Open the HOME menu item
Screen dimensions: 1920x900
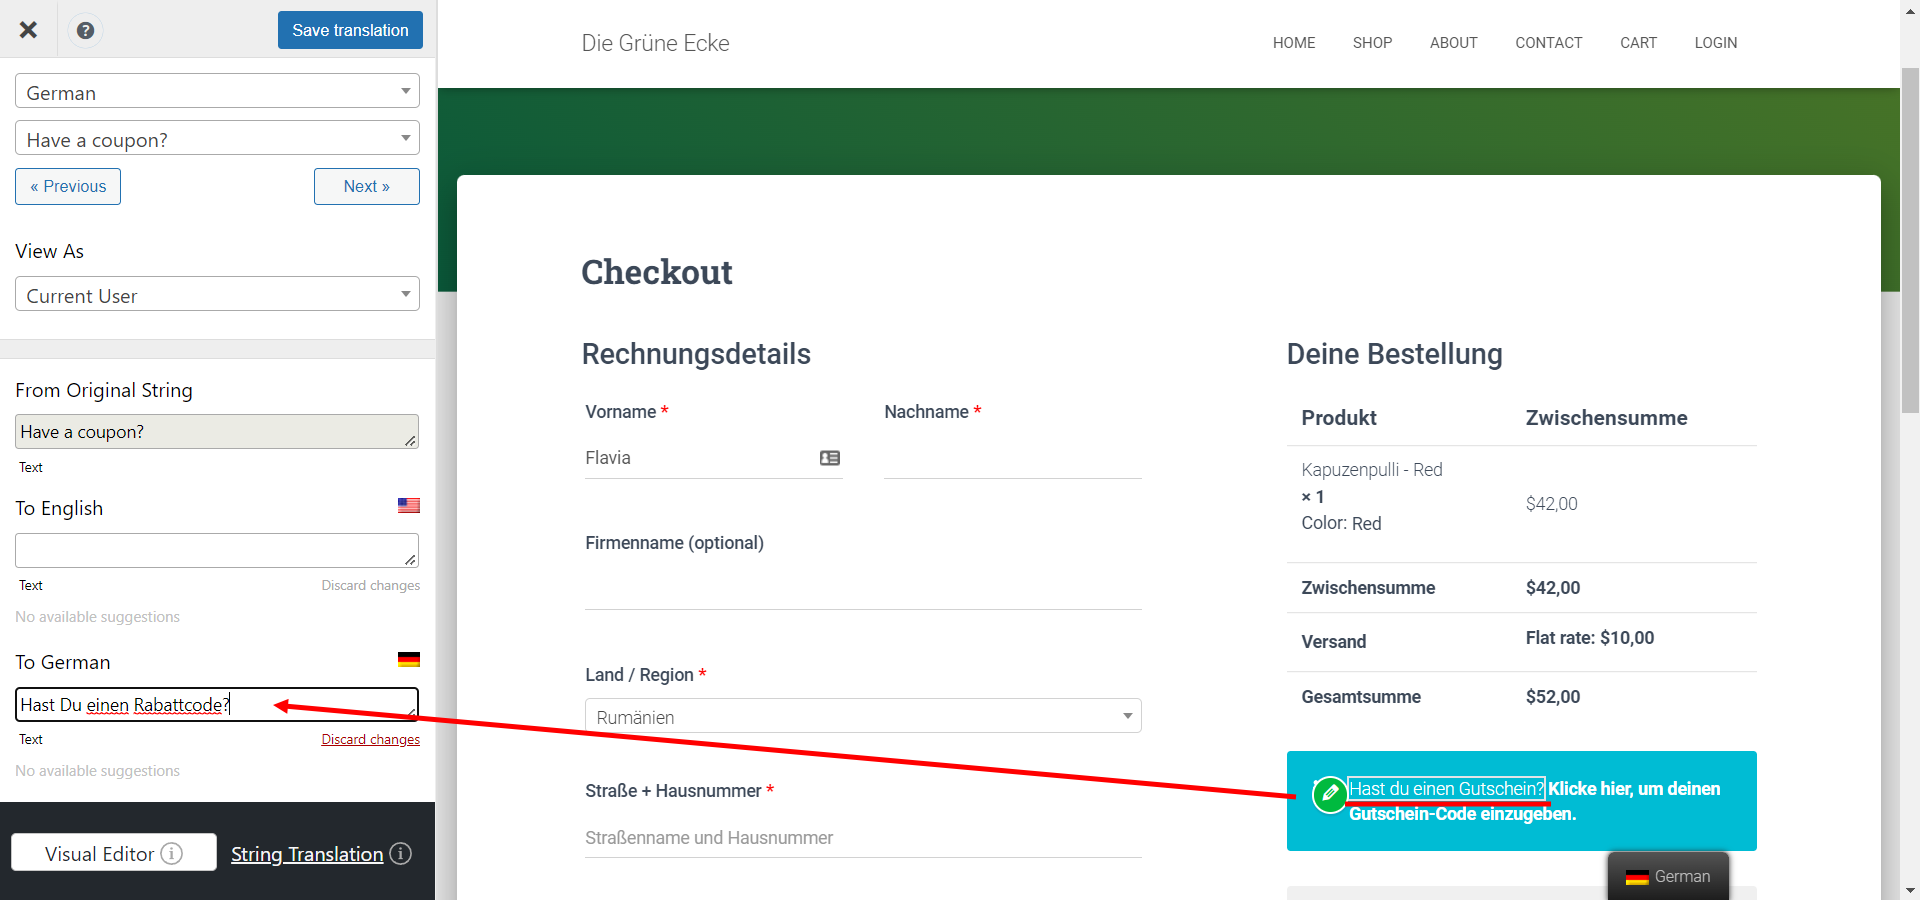tap(1294, 43)
